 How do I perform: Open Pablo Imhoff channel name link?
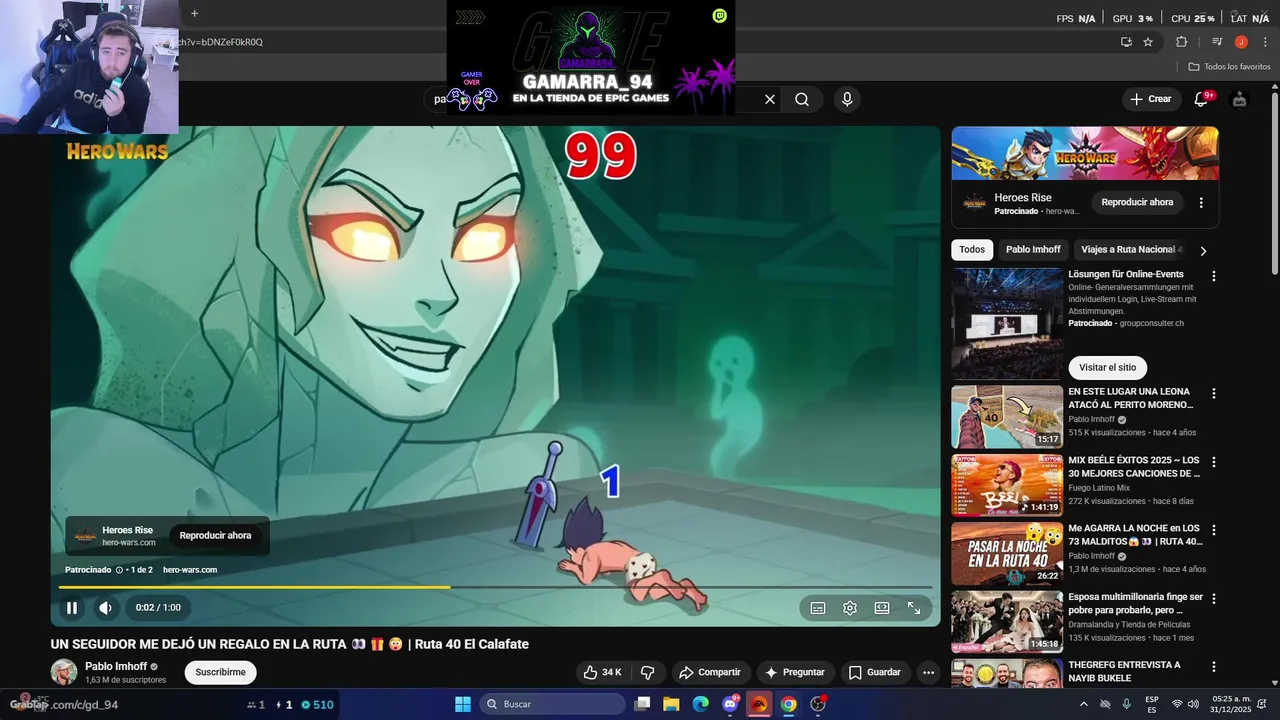pos(116,666)
